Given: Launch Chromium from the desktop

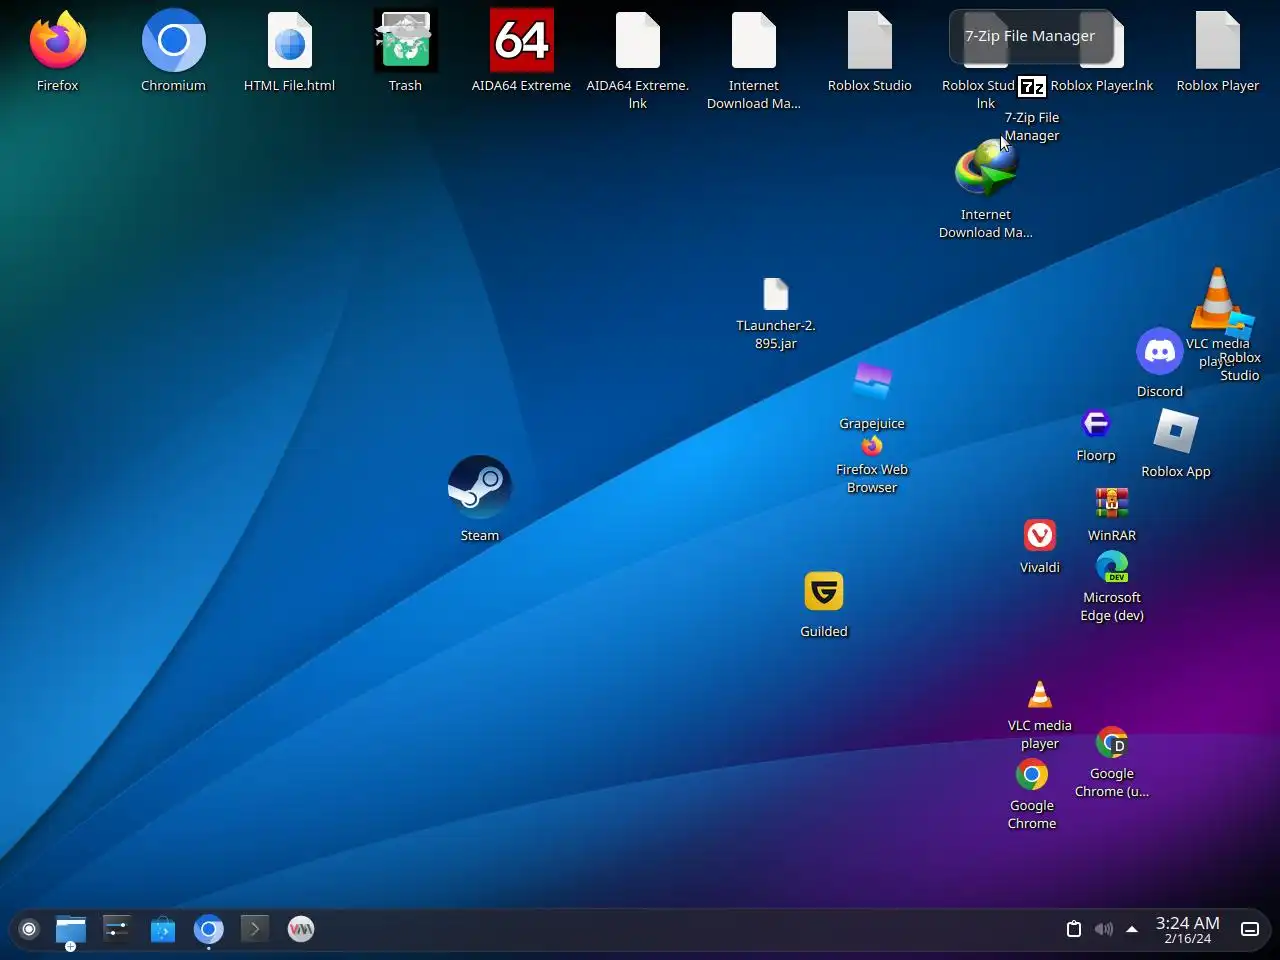Looking at the screenshot, I should (174, 41).
